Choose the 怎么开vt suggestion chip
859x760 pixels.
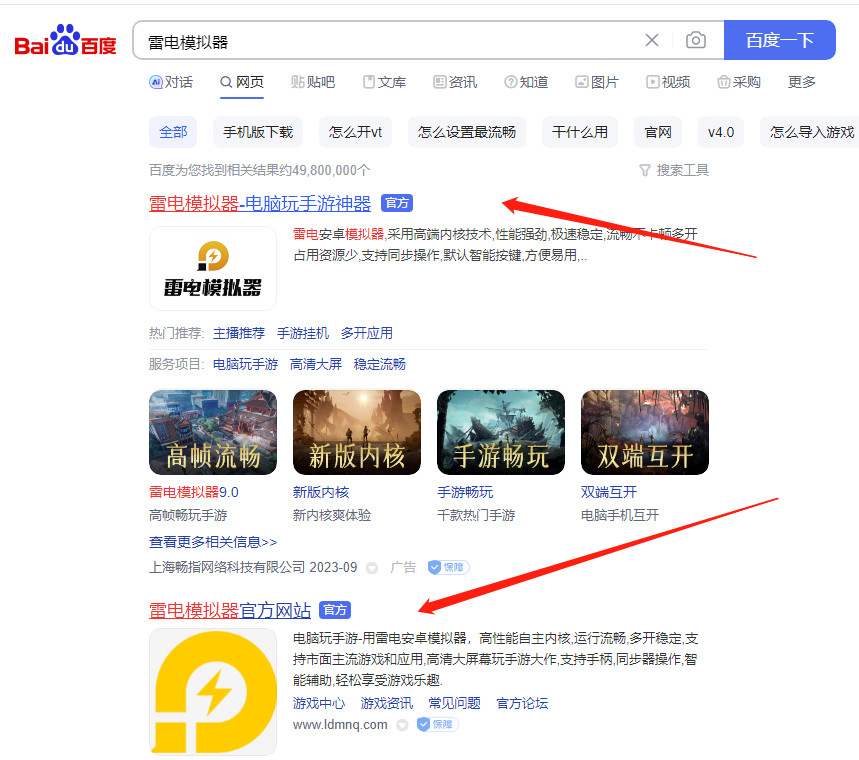355,132
